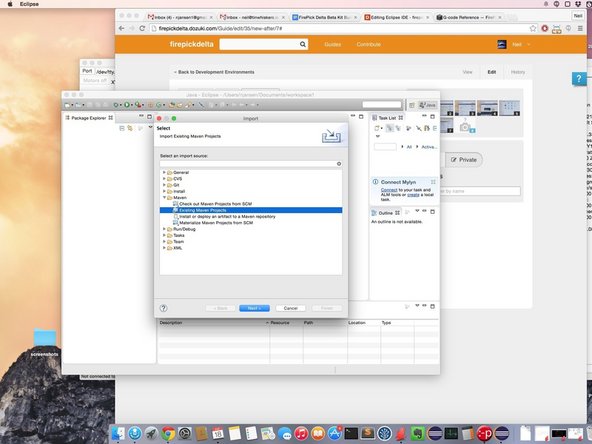Viewport: 592px width, 444px height.
Task: Select Materialize Maven Projects from SCM
Action: coord(216,223)
